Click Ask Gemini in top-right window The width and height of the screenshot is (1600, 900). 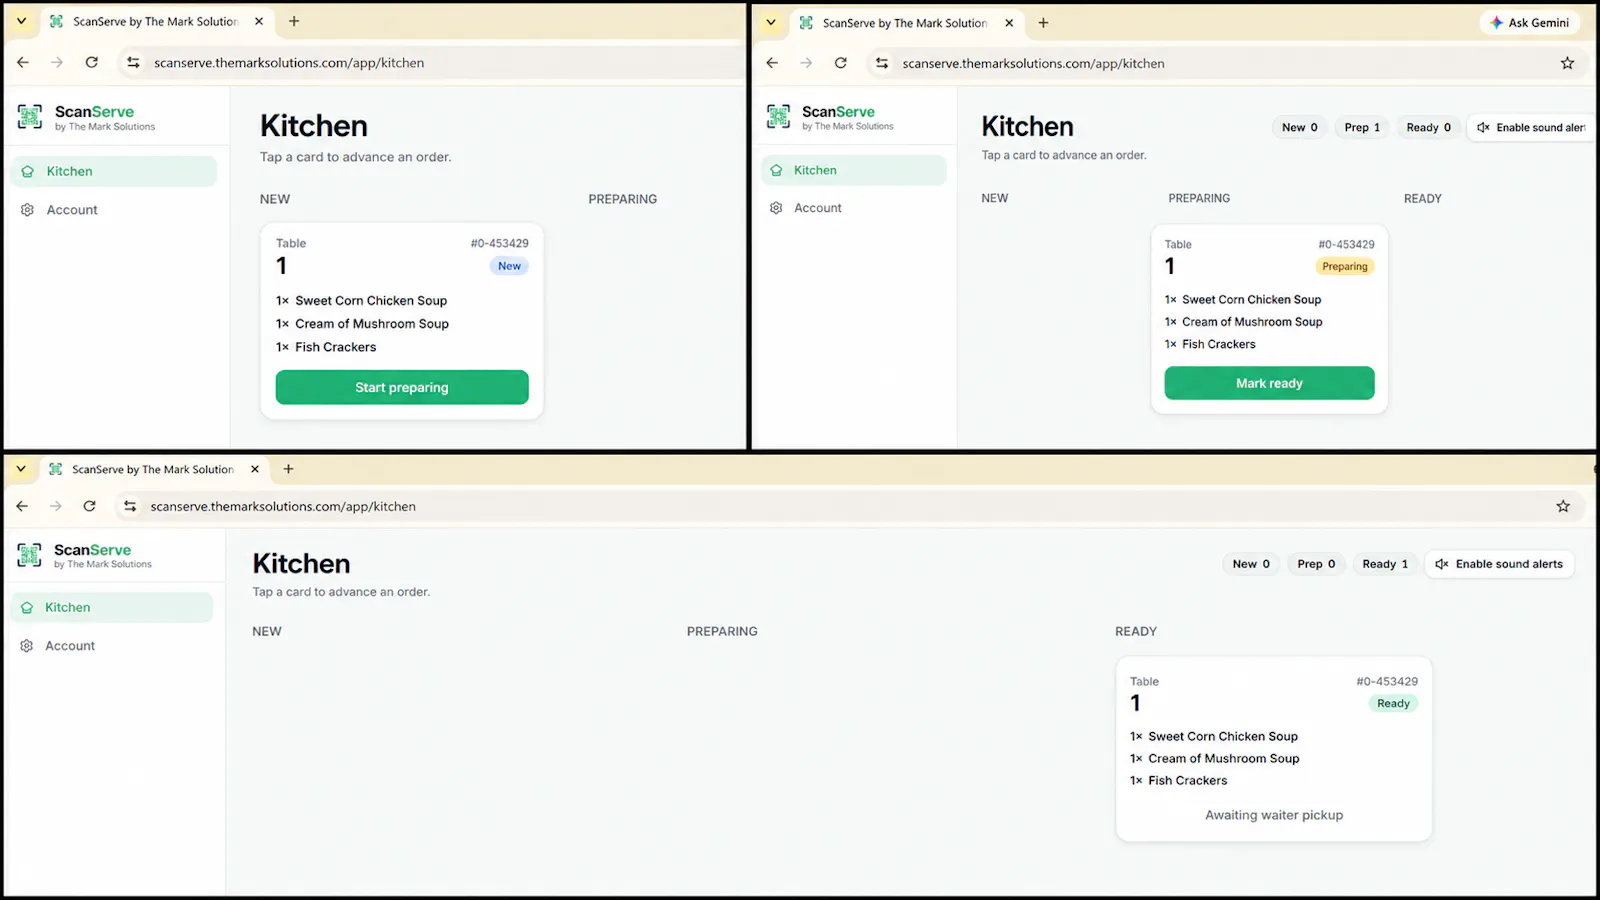pyautogui.click(x=1529, y=22)
